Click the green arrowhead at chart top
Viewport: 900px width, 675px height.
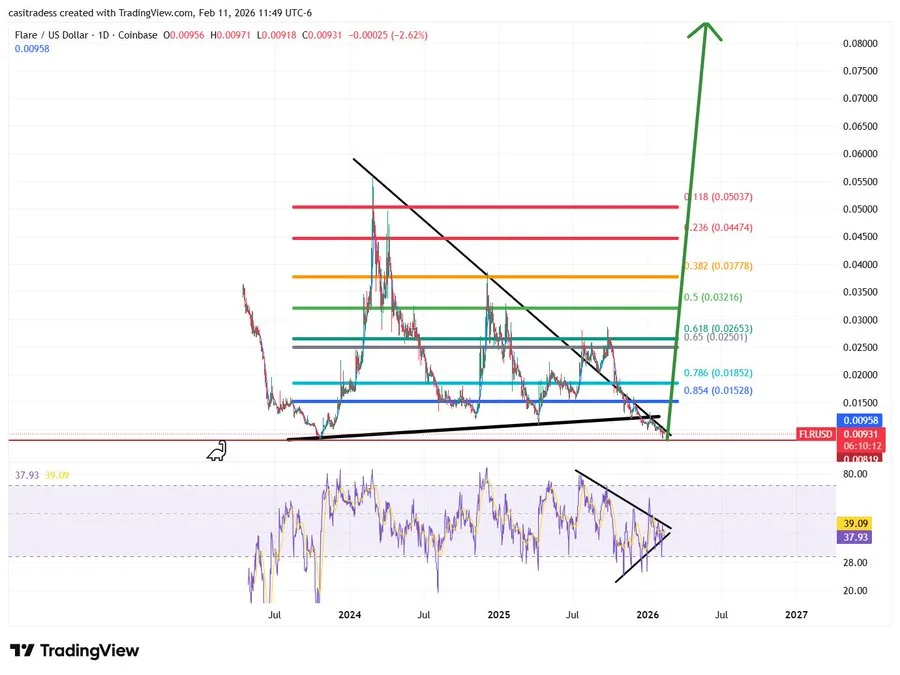705,31
